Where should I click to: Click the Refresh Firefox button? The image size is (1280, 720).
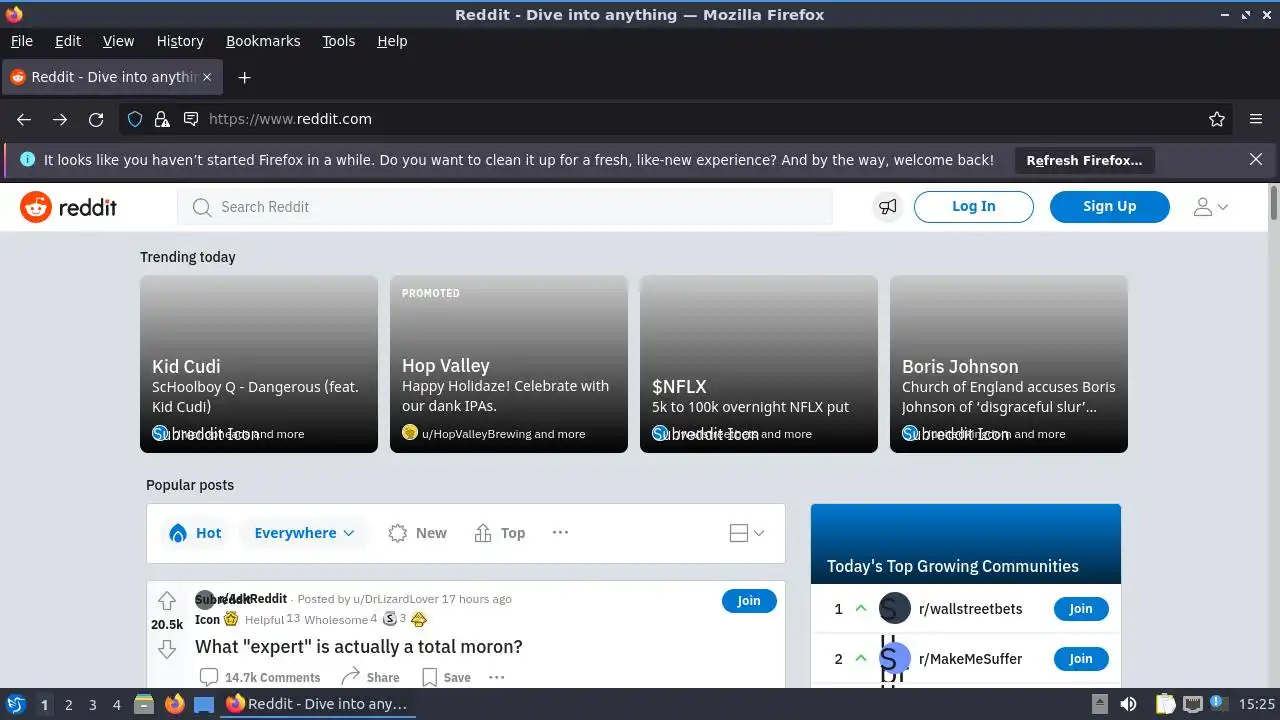coord(1084,160)
